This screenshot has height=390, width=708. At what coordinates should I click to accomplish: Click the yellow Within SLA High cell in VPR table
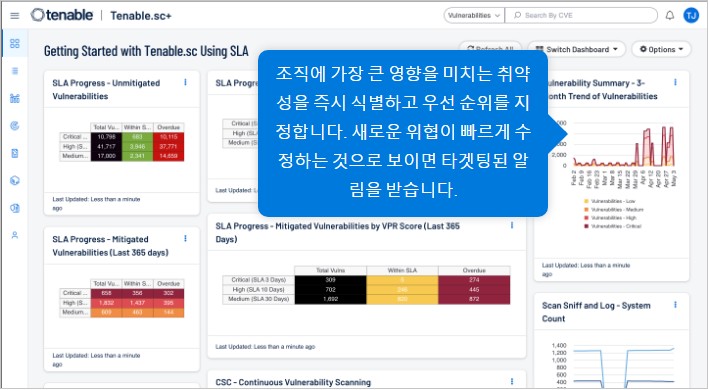tap(402, 289)
